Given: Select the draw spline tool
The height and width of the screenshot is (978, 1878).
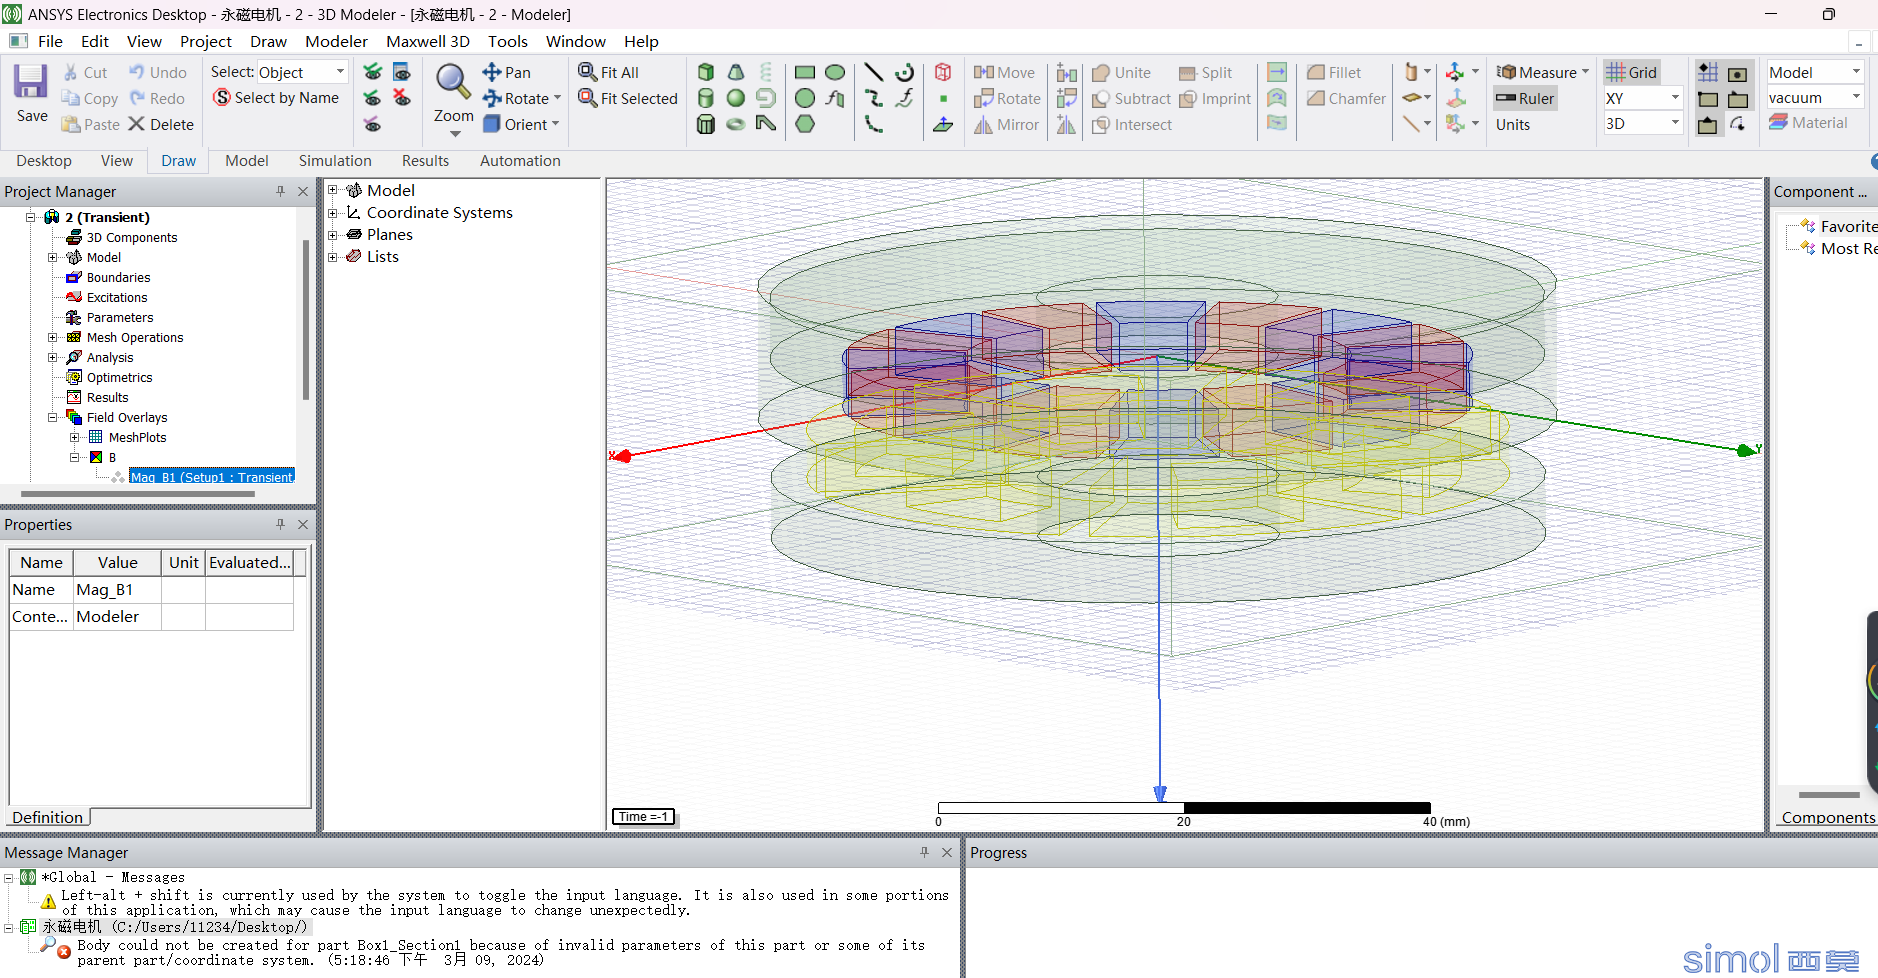Looking at the screenshot, I should 873,98.
